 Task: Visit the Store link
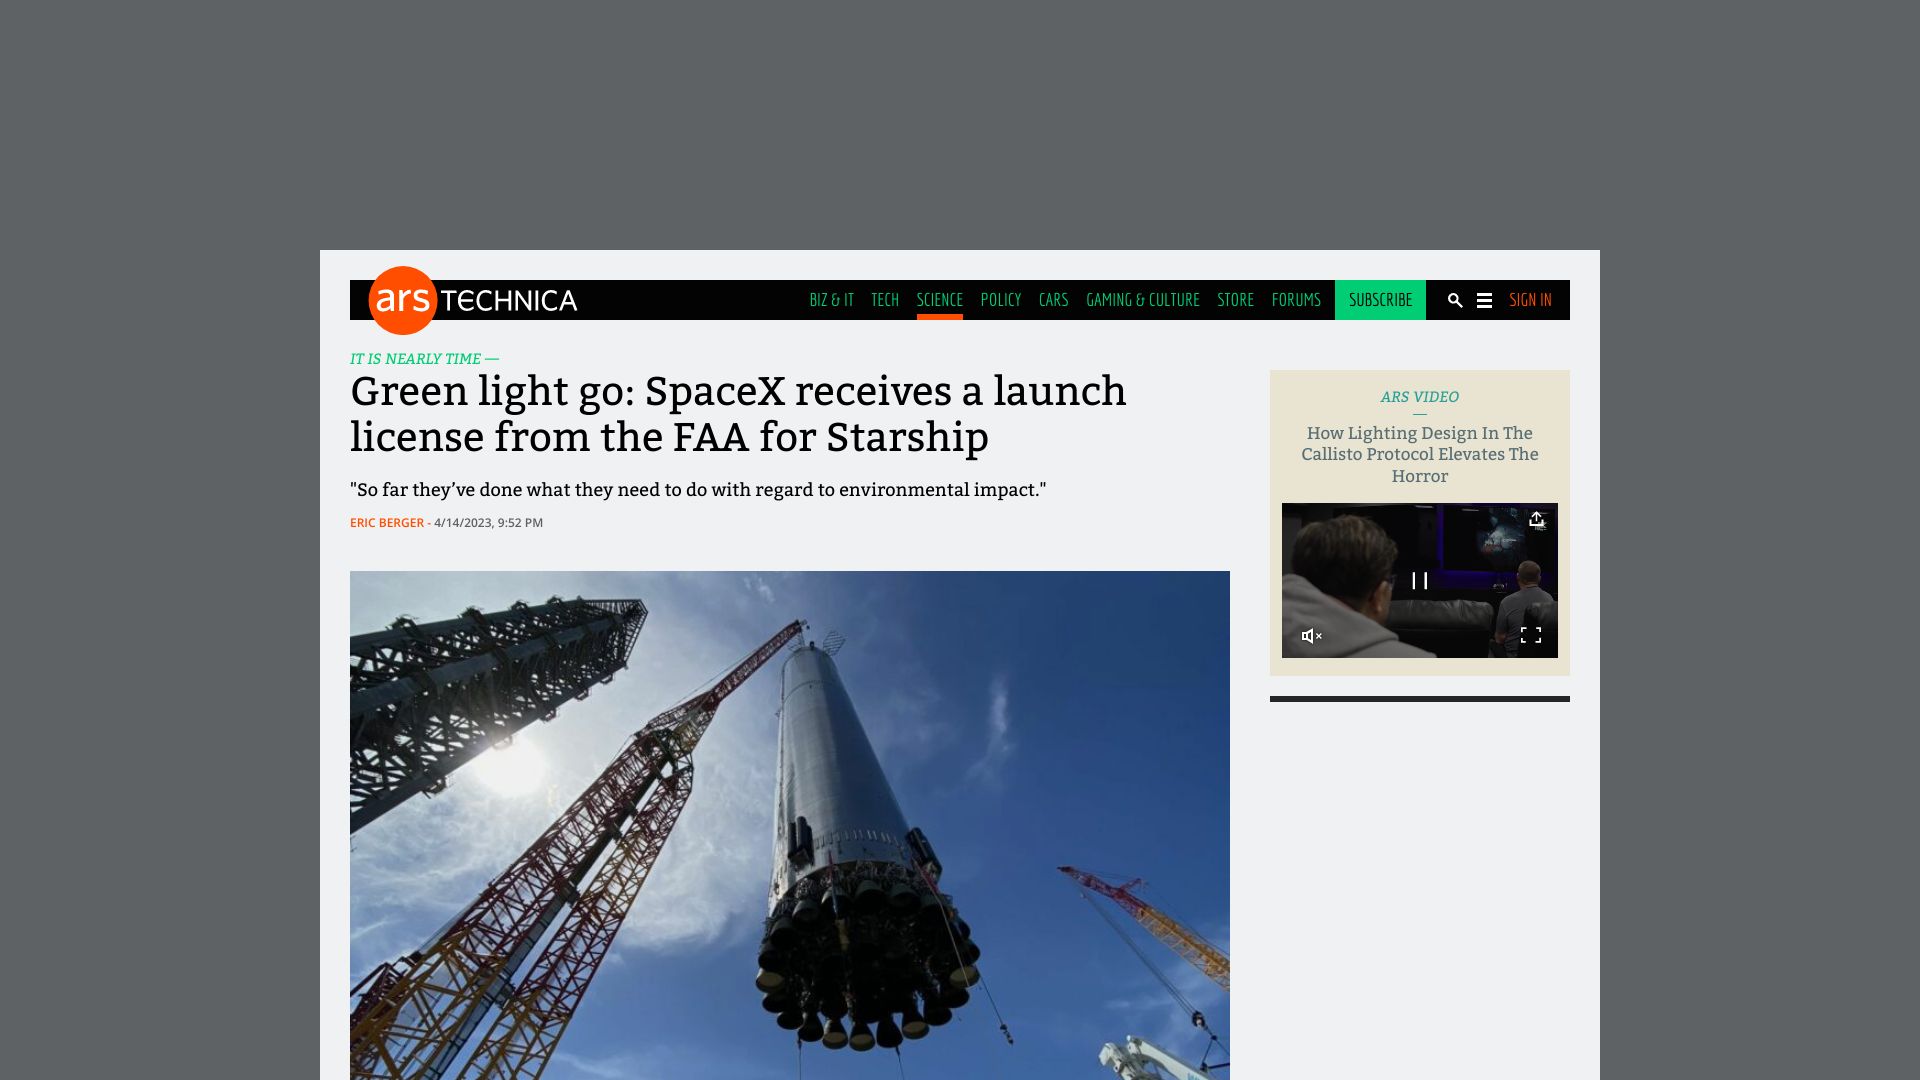pos(1235,300)
